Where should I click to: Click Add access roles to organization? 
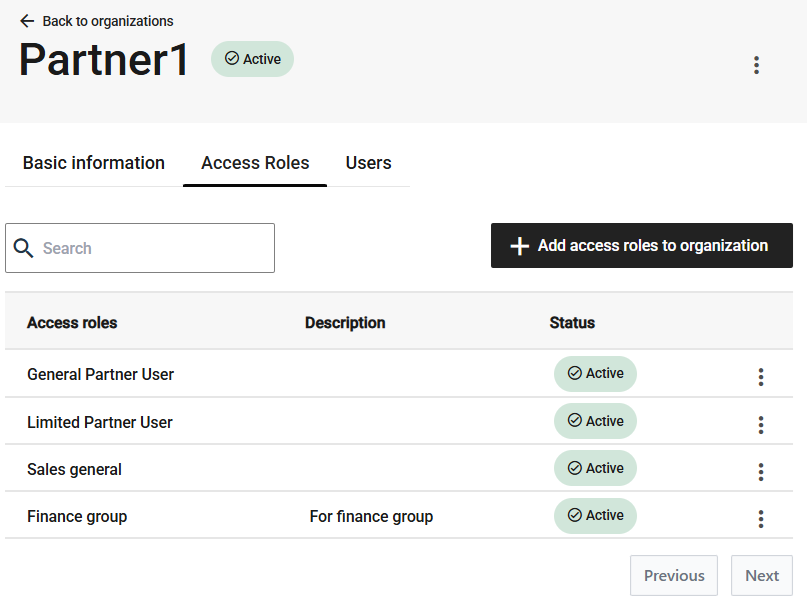641,245
